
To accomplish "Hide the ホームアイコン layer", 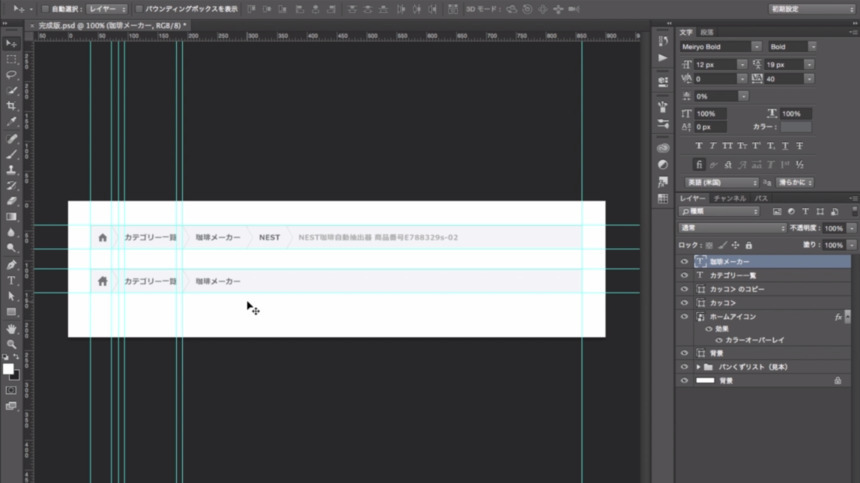I will point(684,317).
